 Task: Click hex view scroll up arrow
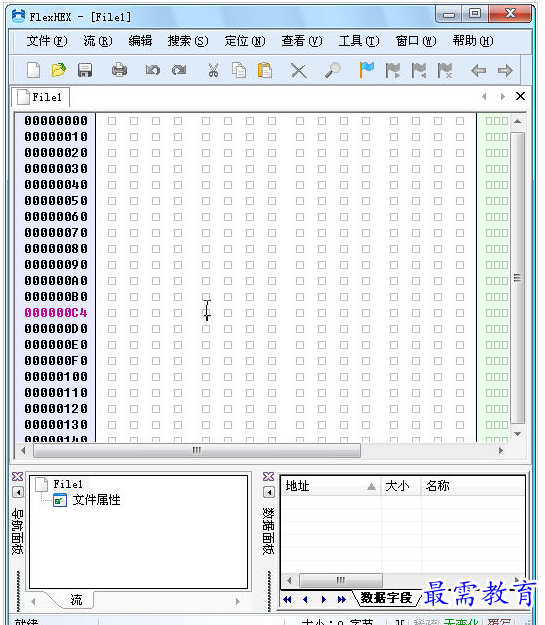point(517,121)
